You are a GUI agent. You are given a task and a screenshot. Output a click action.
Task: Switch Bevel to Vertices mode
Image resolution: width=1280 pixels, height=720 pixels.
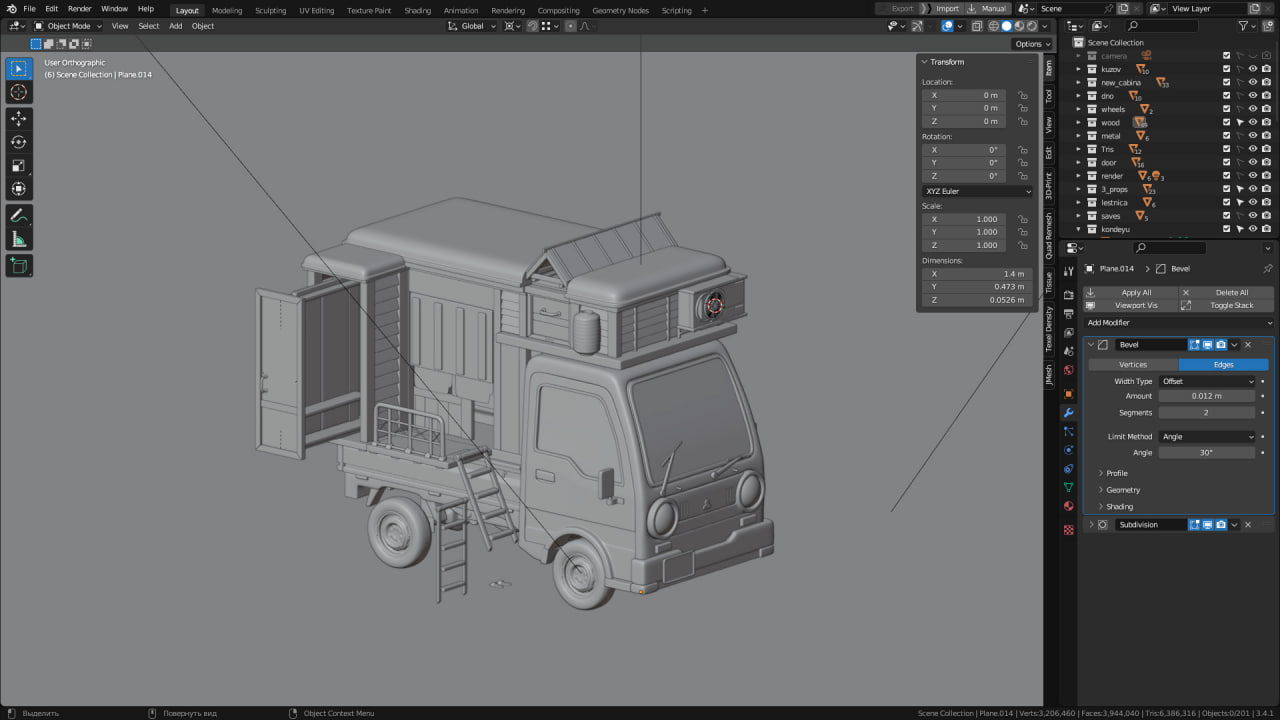1133,365
